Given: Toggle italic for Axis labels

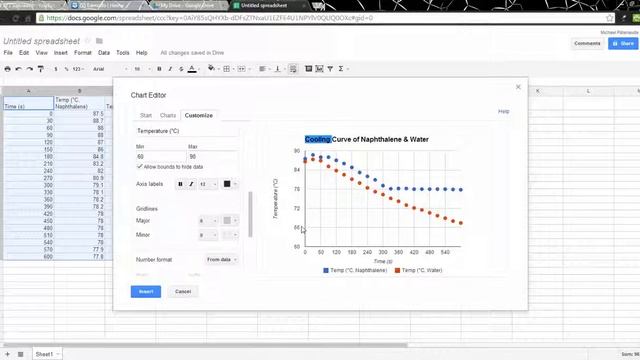Looking at the screenshot, I should [x=191, y=184].
